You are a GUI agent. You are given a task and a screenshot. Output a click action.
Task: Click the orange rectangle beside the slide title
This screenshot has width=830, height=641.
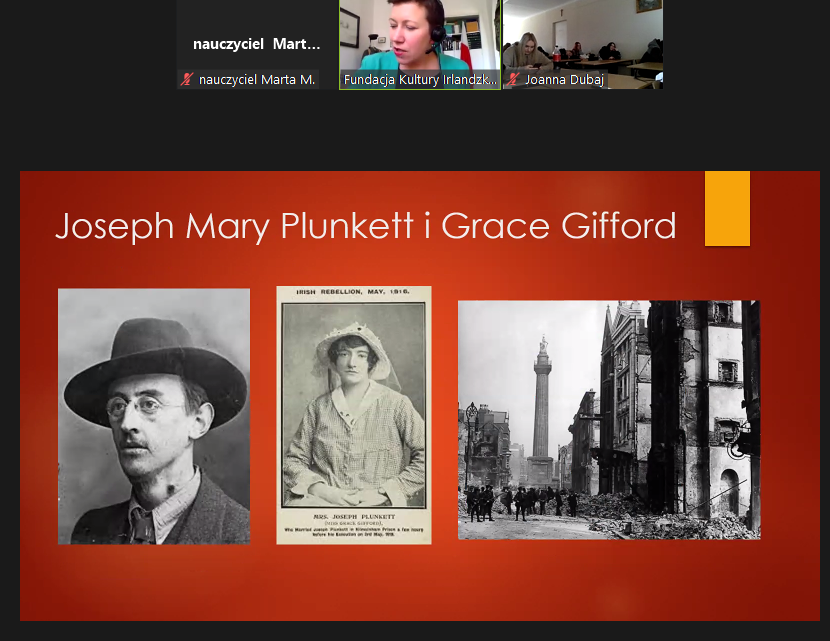tap(727, 208)
